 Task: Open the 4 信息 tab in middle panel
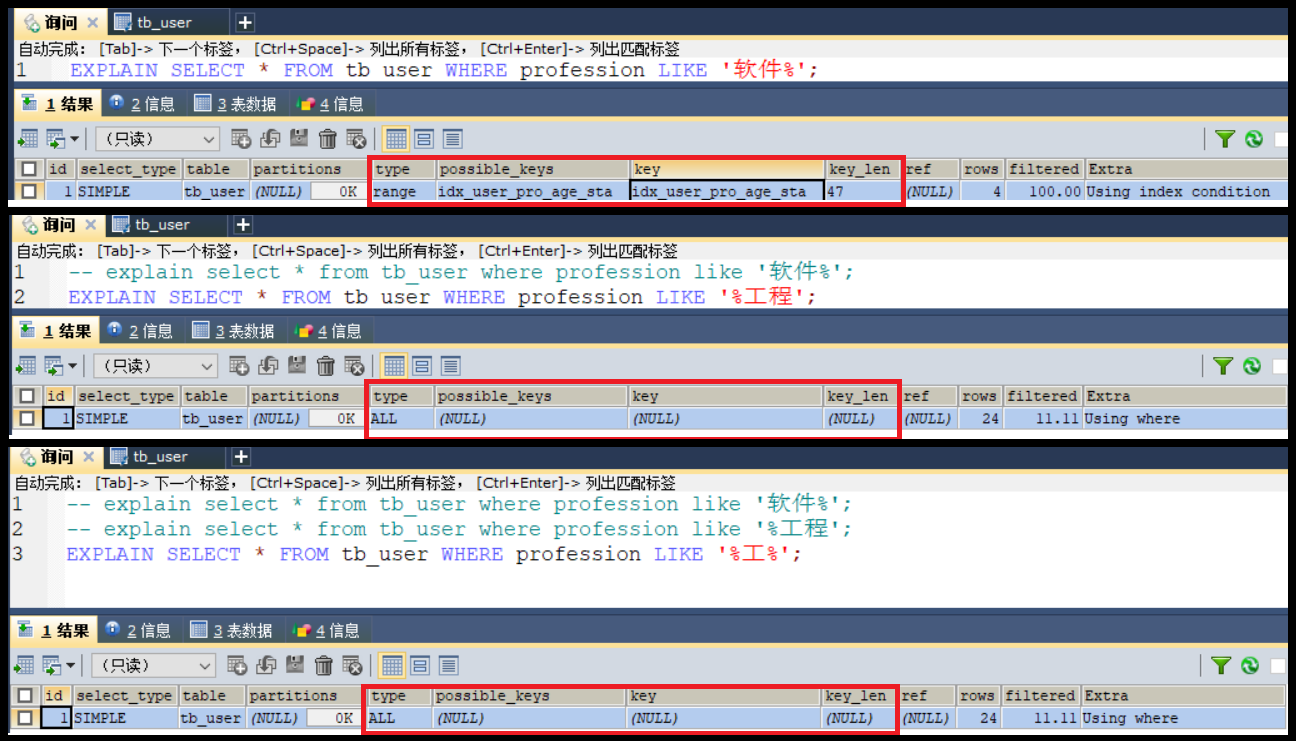(329, 331)
